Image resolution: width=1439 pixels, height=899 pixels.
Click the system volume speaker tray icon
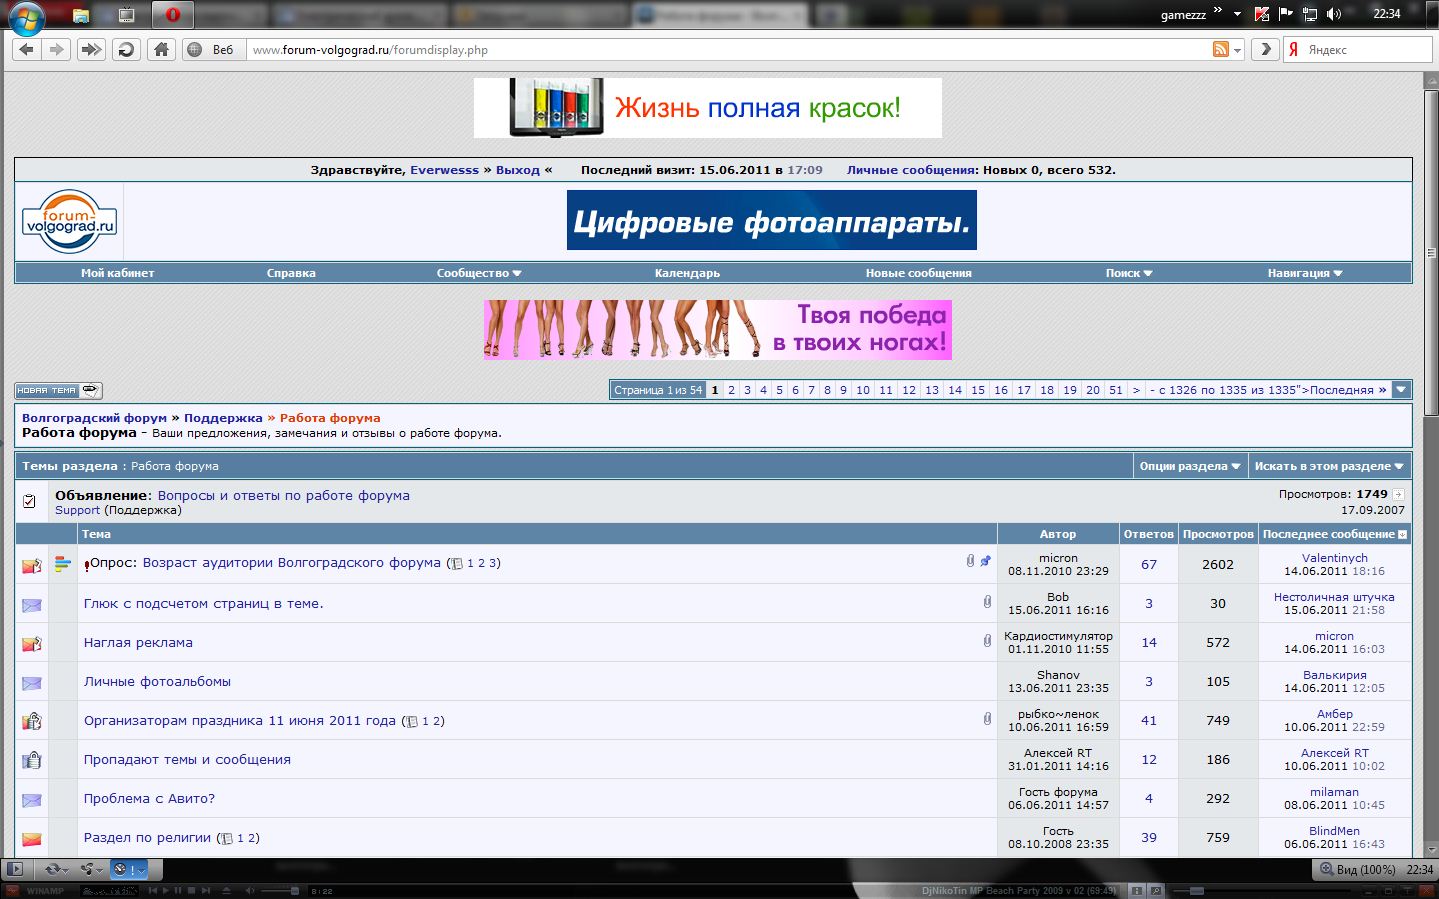[1334, 14]
